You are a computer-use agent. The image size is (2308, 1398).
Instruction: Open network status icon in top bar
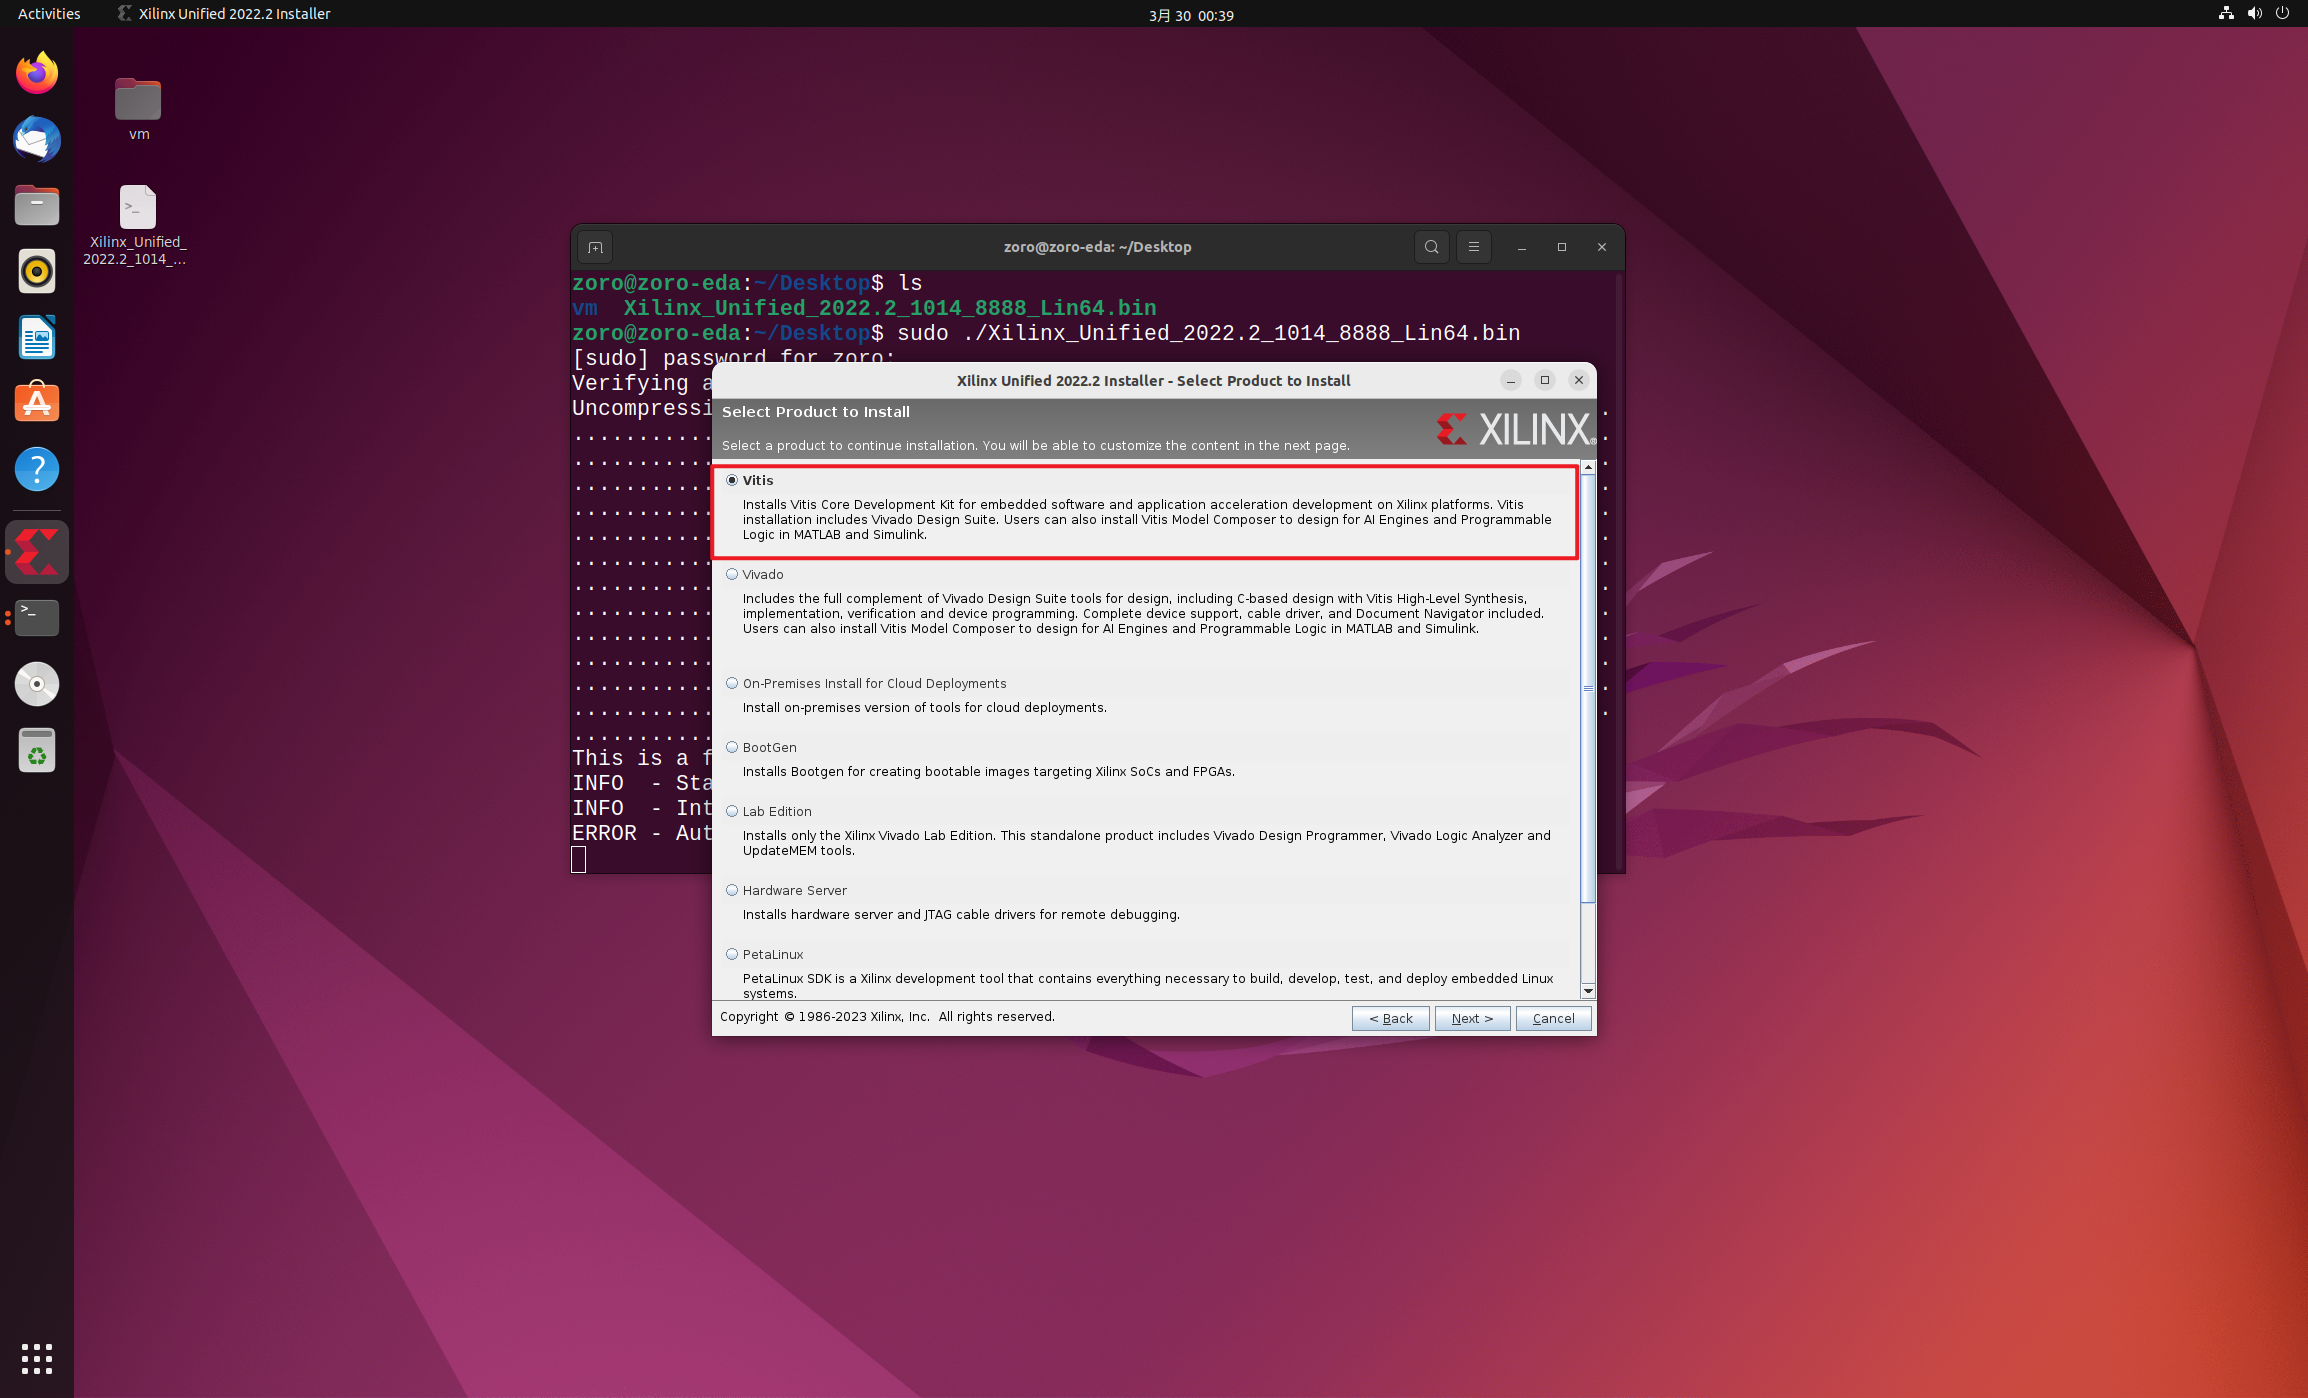click(x=2226, y=14)
